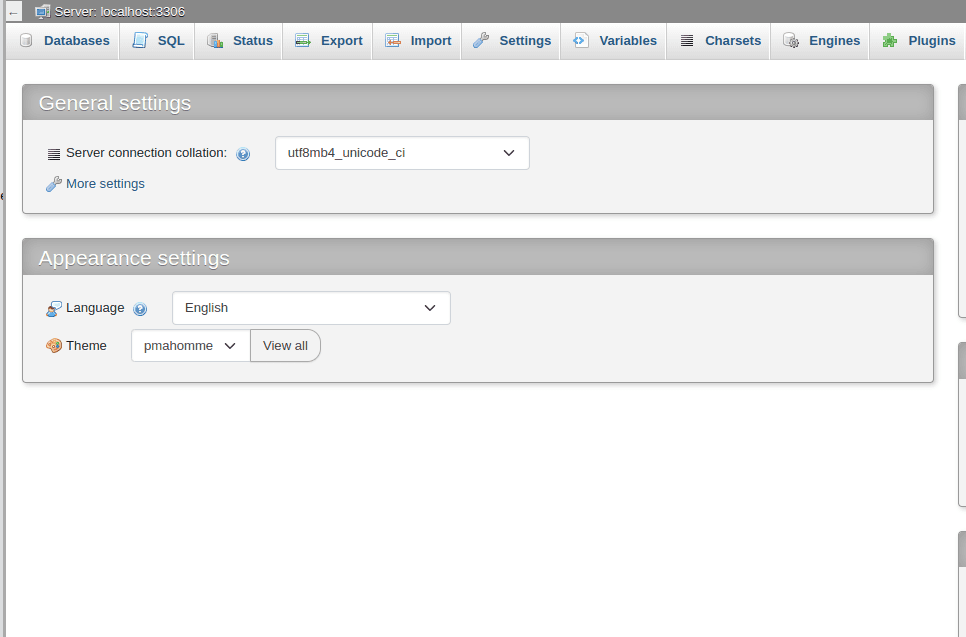Image resolution: width=966 pixels, height=637 pixels.
Task: Open help for Server connection collation
Action: pyautogui.click(x=243, y=154)
